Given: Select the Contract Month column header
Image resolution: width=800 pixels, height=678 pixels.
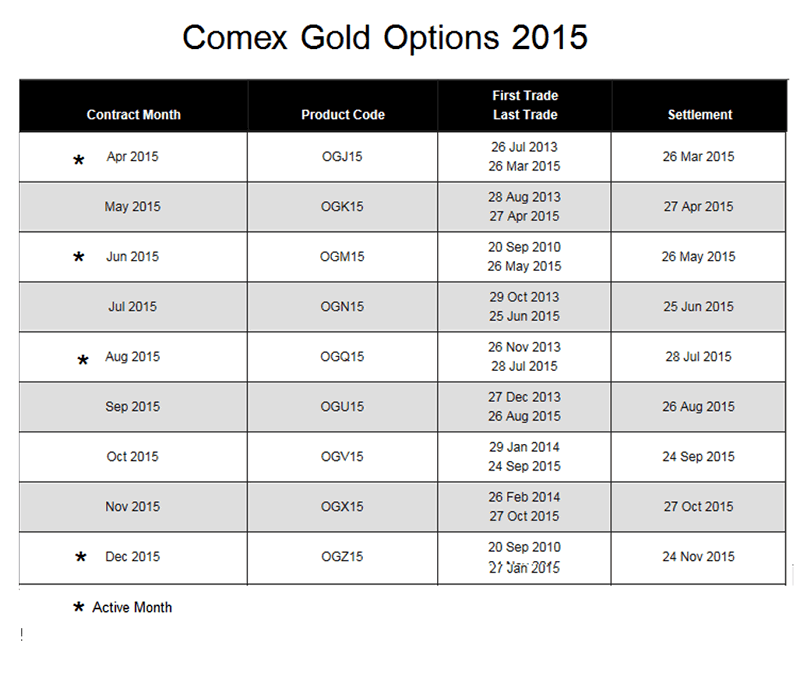Looking at the screenshot, I should click(x=134, y=115).
